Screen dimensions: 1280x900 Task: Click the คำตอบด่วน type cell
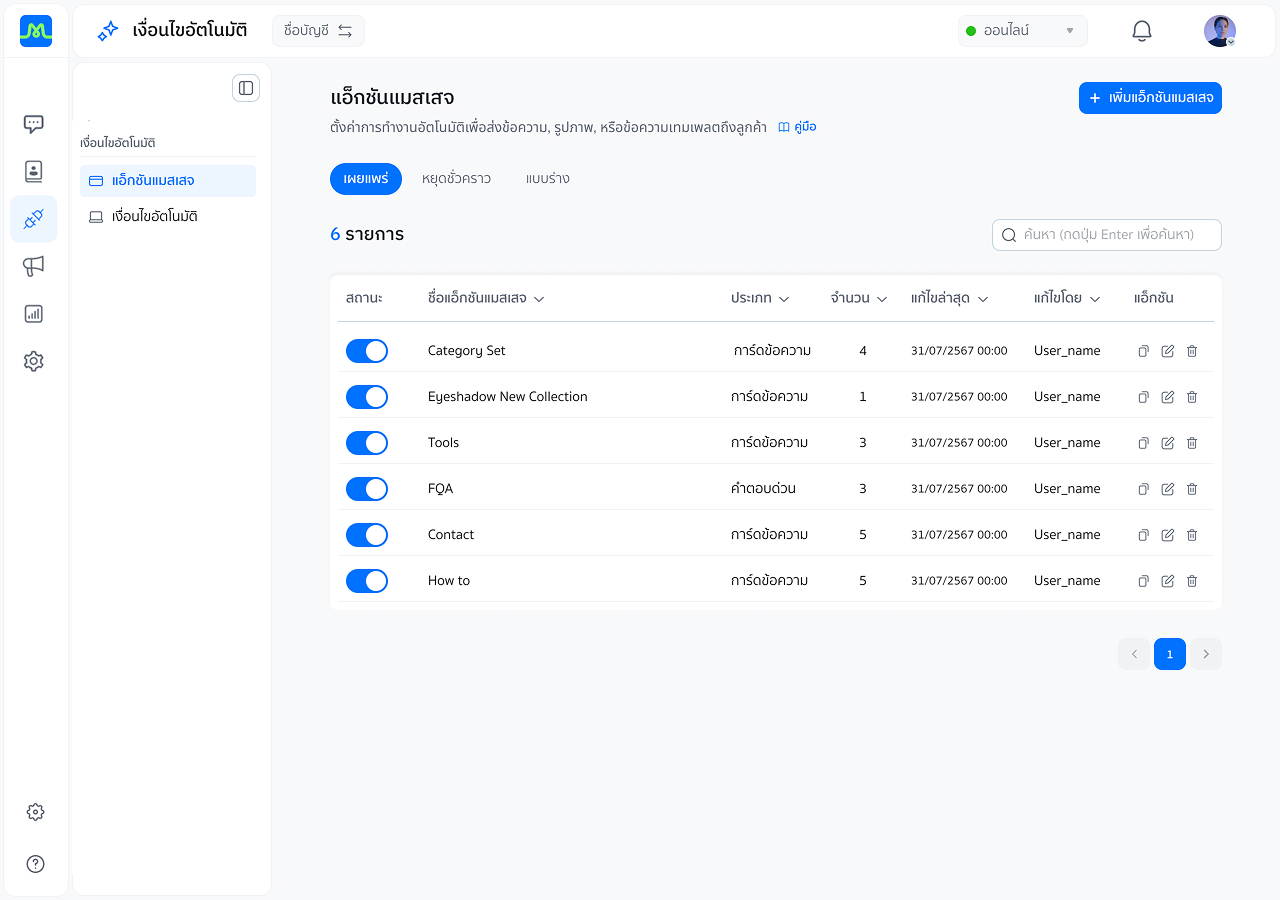(763, 489)
